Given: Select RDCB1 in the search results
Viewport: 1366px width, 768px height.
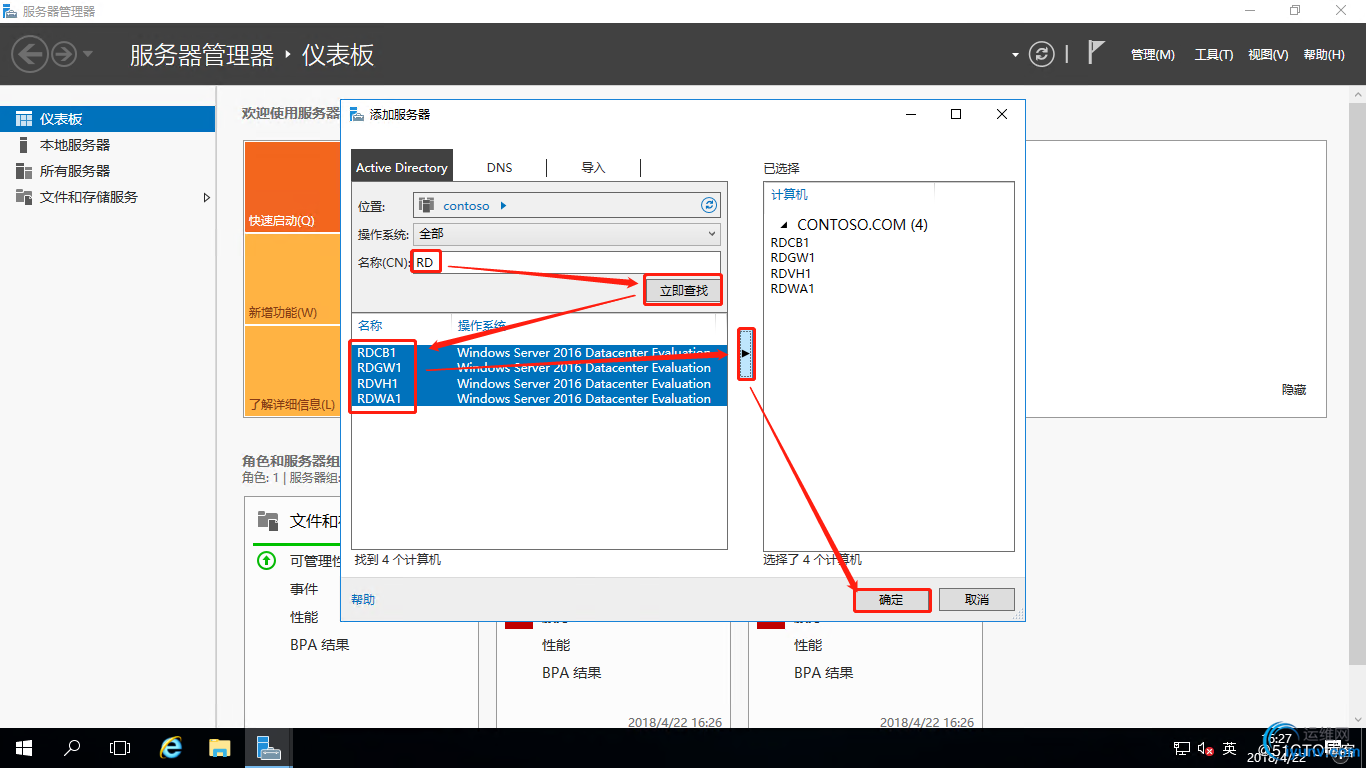Looking at the screenshot, I should (x=540, y=352).
